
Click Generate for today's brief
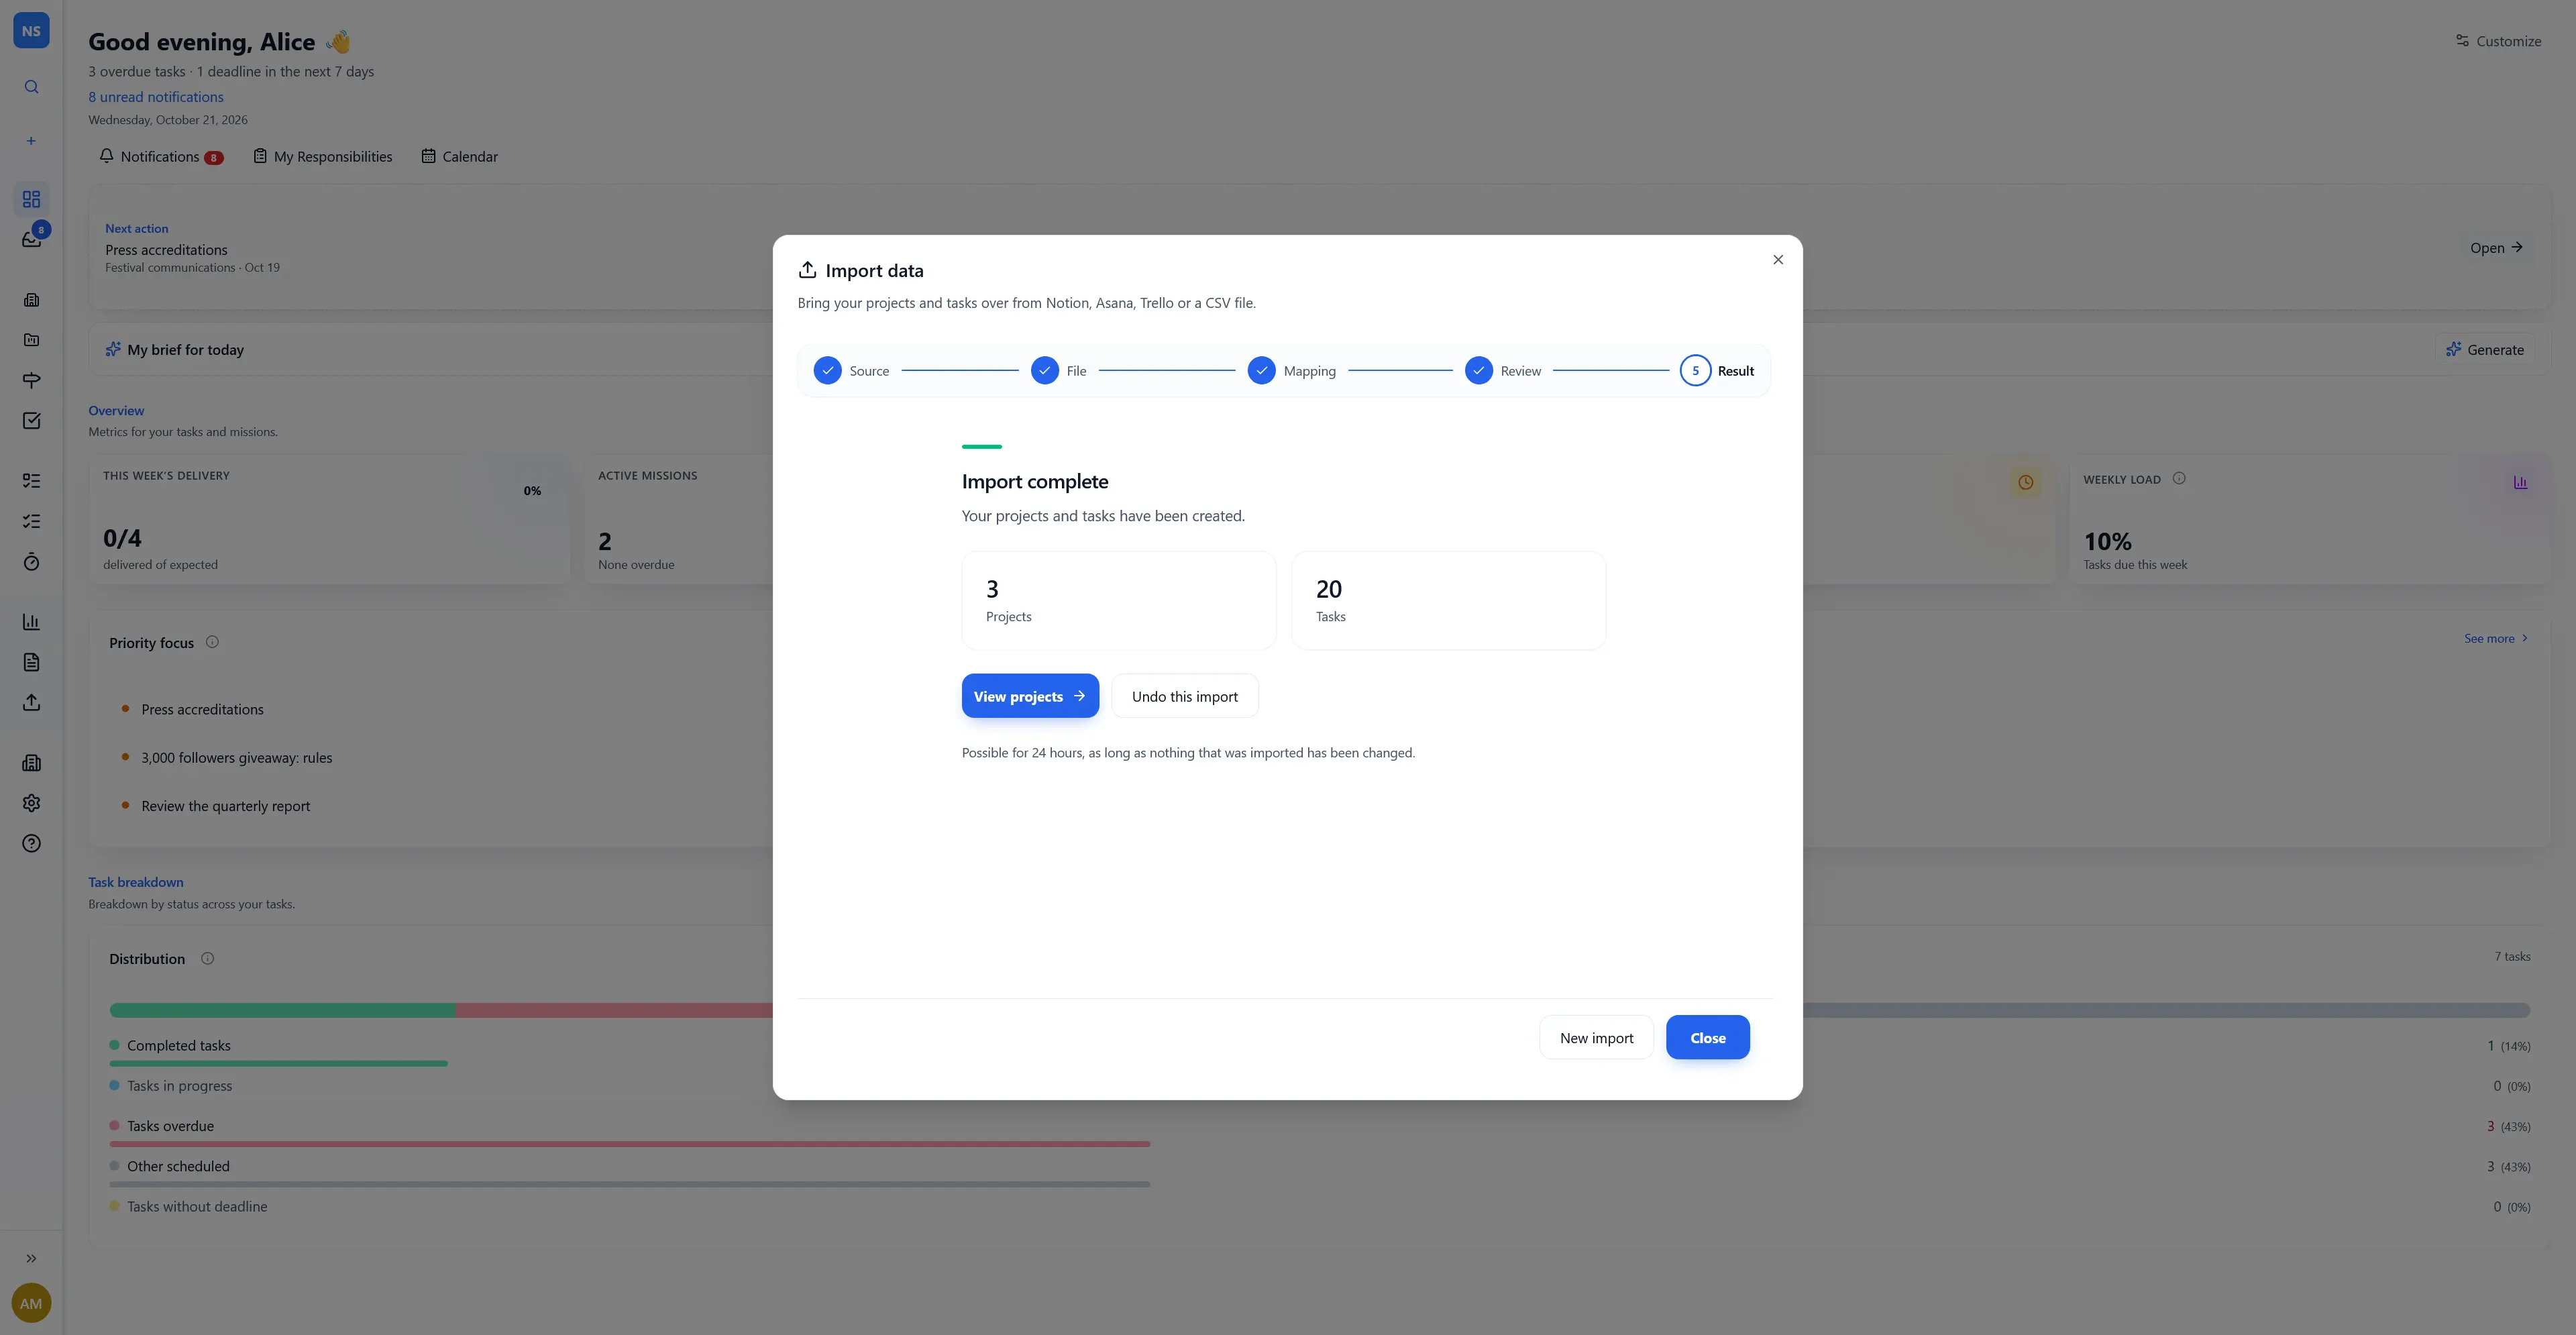click(2485, 350)
